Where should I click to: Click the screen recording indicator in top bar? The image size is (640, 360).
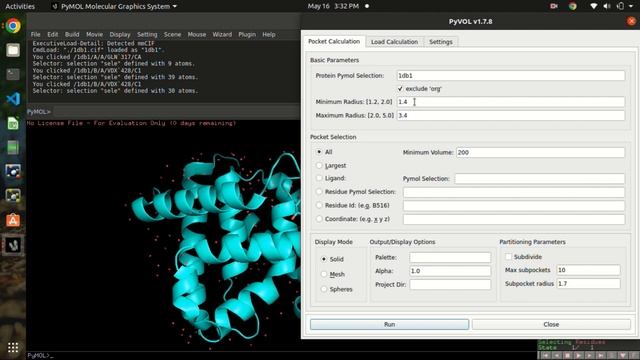(554, 6)
